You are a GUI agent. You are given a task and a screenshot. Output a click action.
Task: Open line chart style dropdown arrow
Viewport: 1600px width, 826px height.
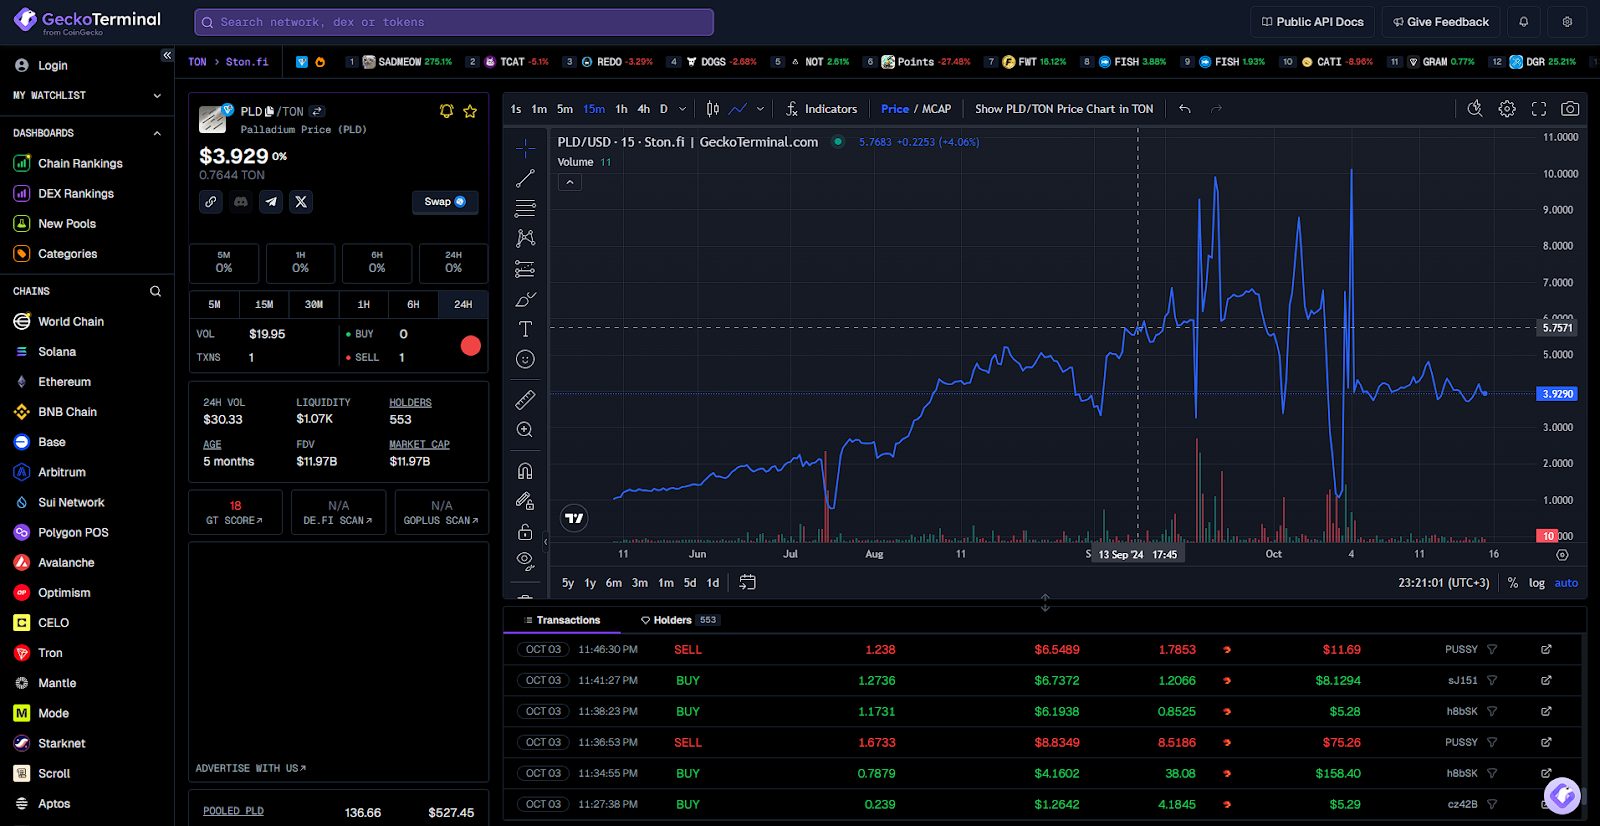pyautogui.click(x=761, y=109)
